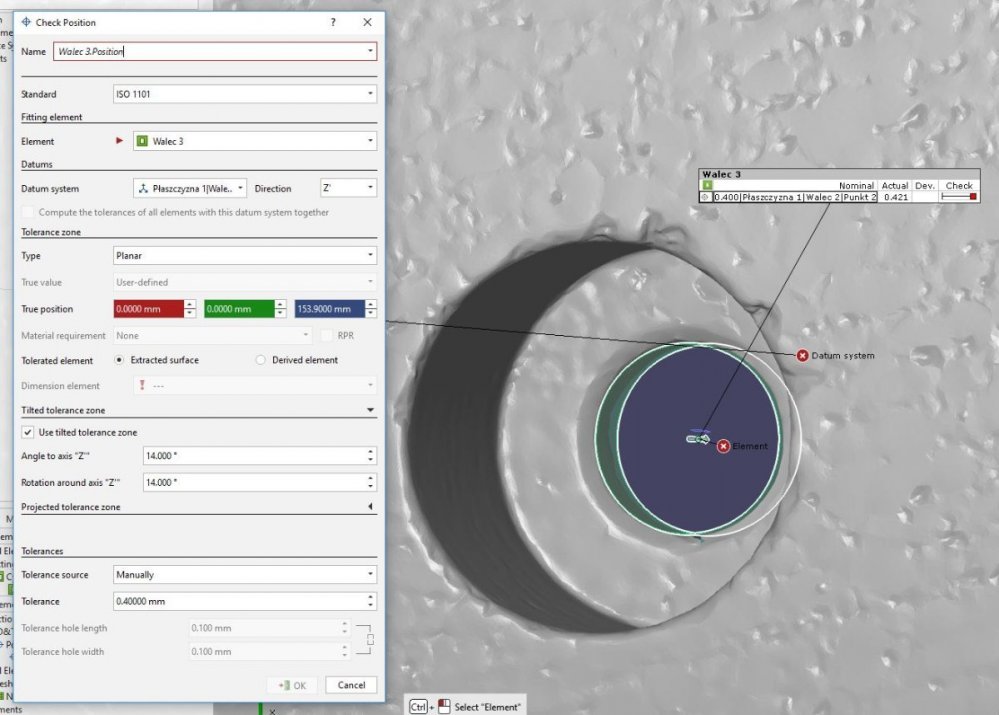Select the Derived element radio button

(261, 360)
